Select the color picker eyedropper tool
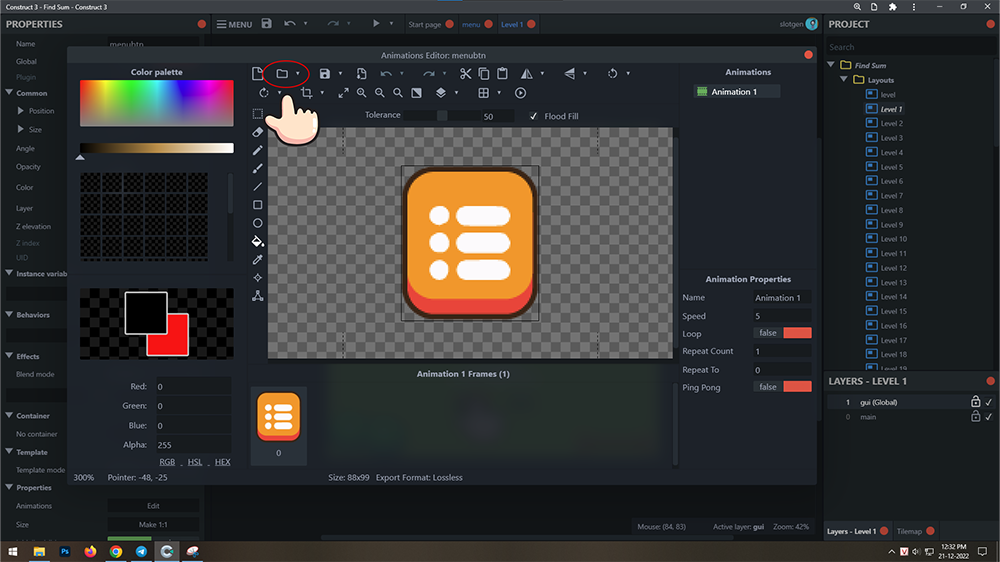 [258, 260]
